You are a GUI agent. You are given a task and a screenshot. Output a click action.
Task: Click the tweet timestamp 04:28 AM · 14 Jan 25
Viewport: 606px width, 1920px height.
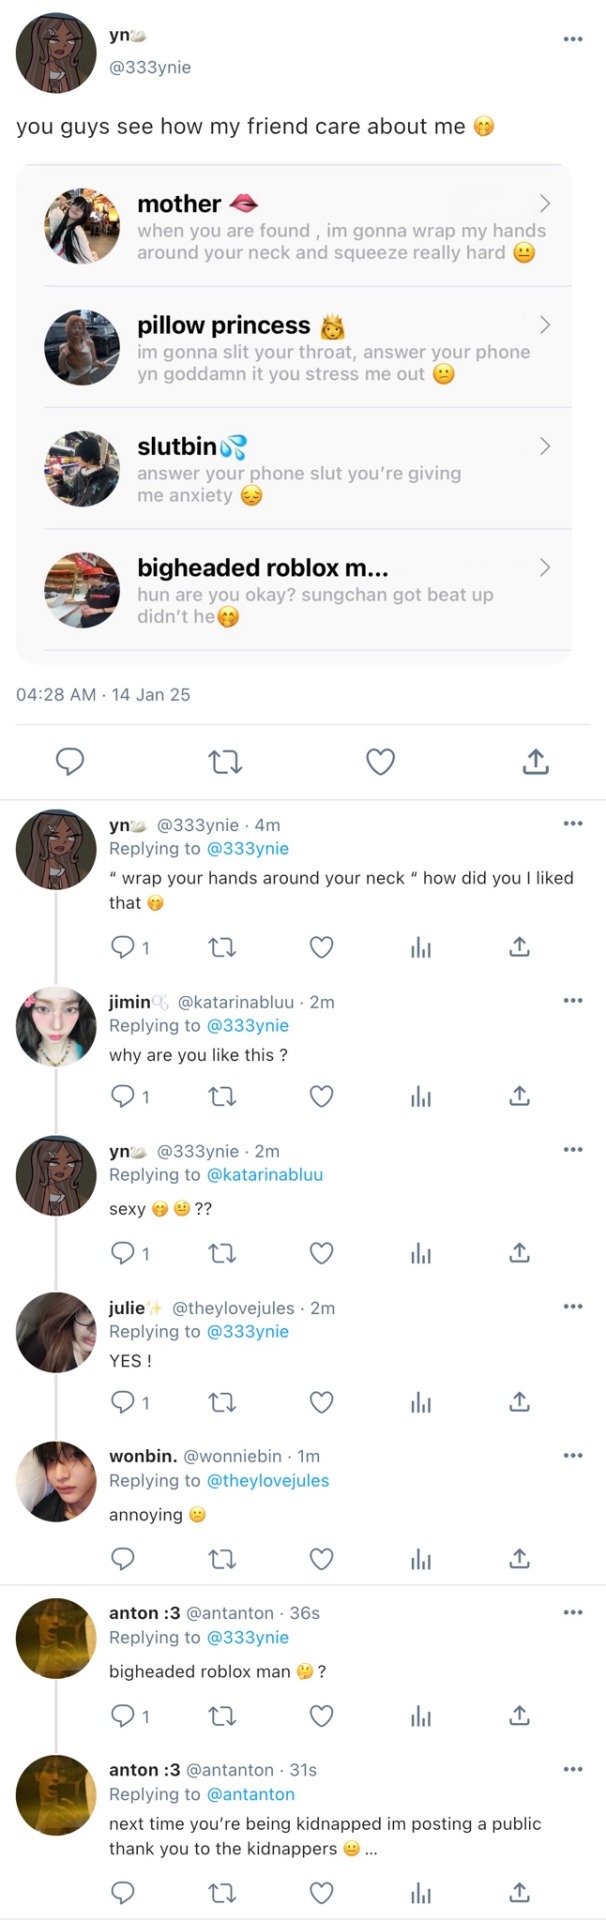coord(103,695)
